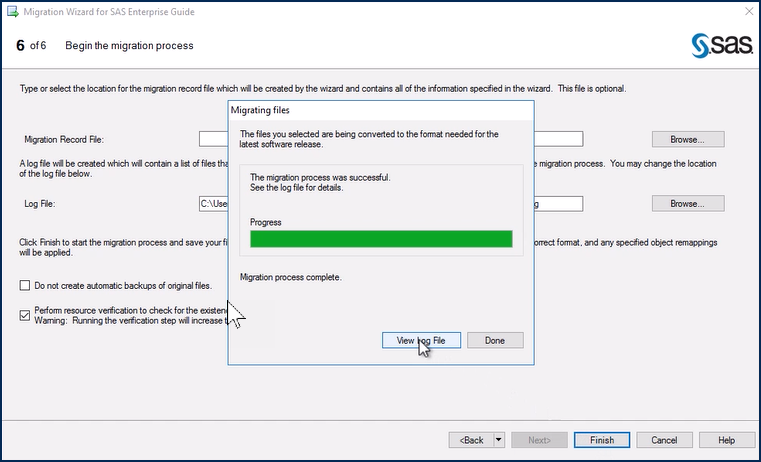Click Done in Migrating files dialog
This screenshot has height=462, width=761.
494,341
